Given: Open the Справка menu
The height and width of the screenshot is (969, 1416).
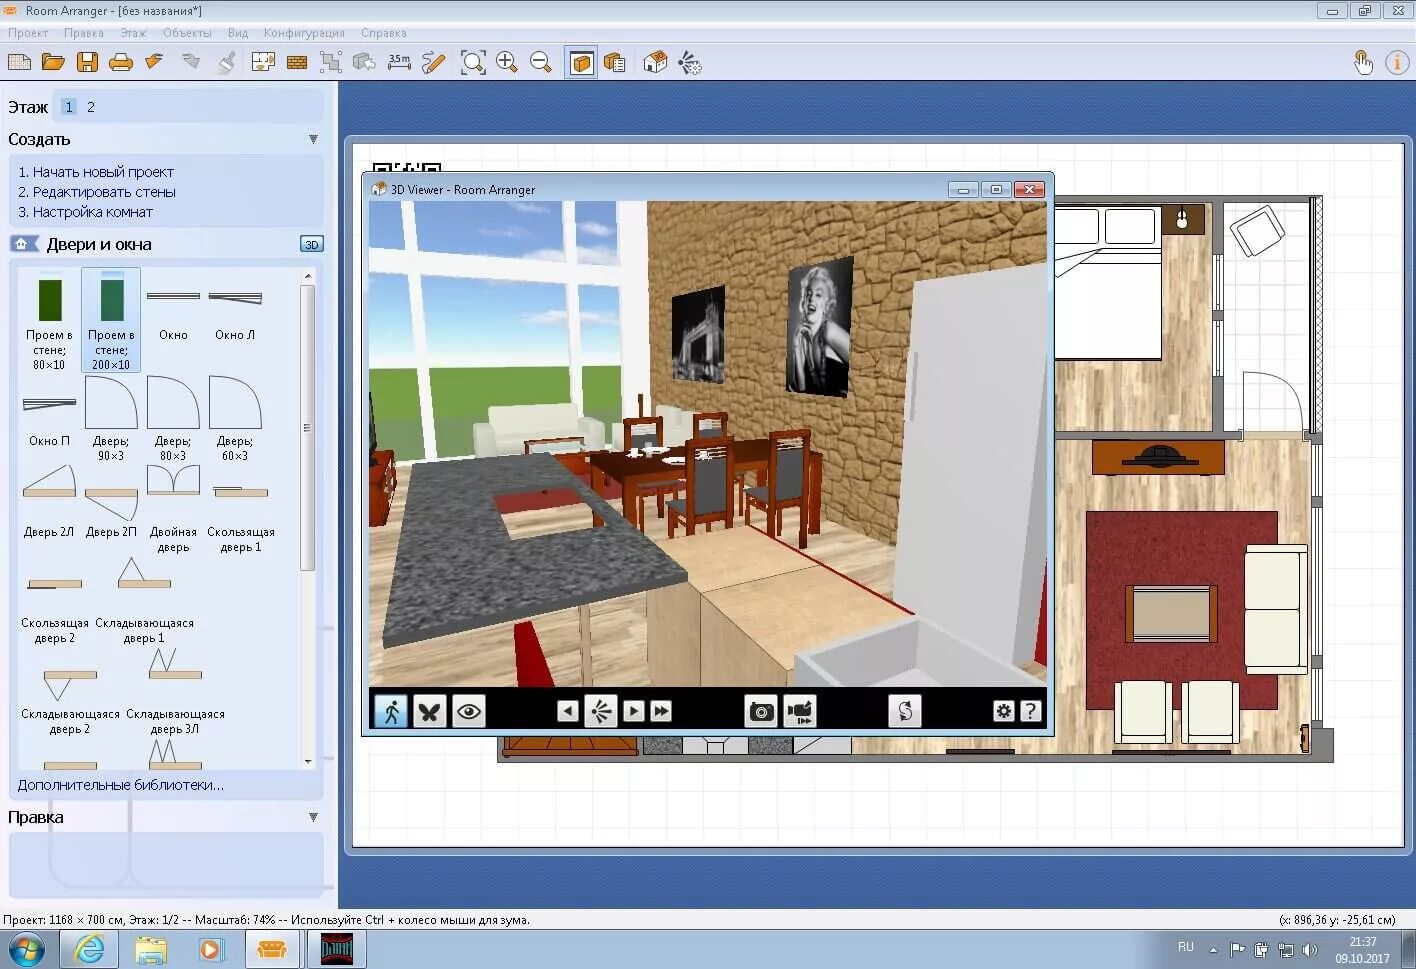Looking at the screenshot, I should (x=384, y=33).
